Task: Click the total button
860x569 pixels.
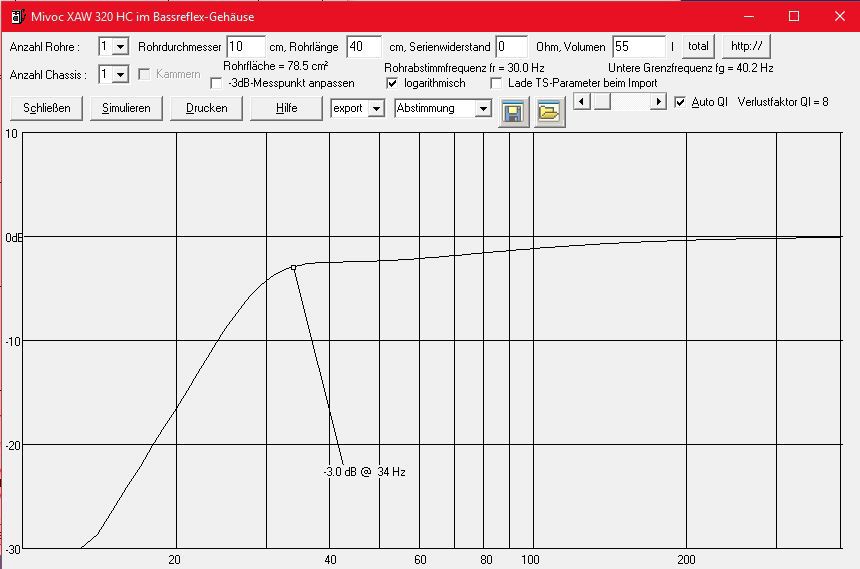Action: coord(698,47)
